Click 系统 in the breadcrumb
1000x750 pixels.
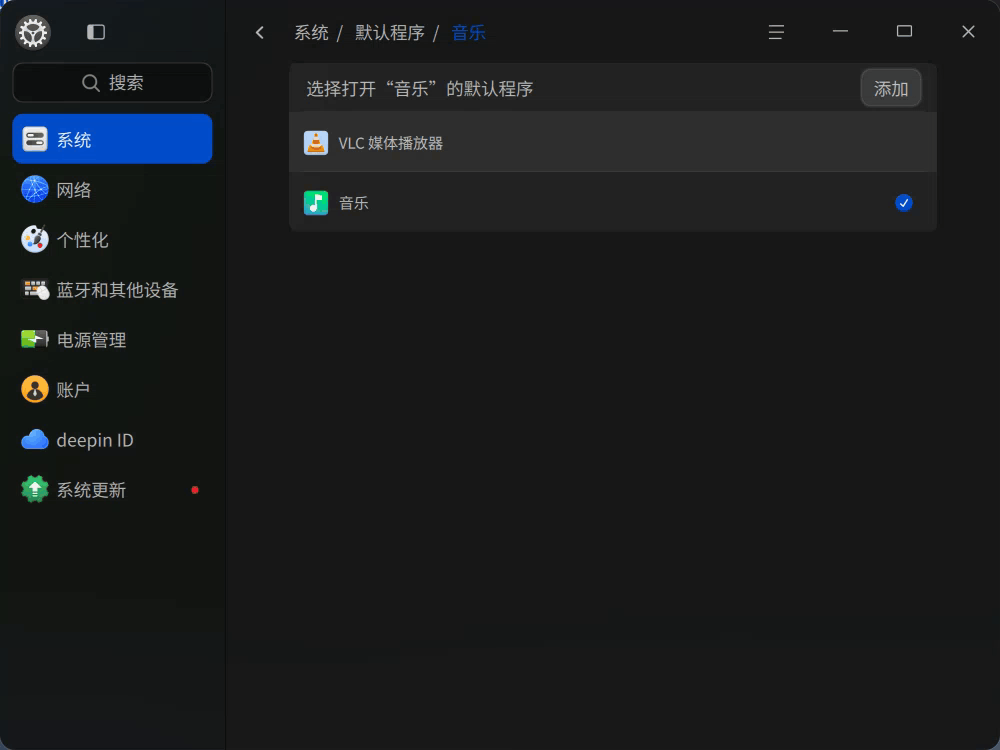[x=311, y=33]
